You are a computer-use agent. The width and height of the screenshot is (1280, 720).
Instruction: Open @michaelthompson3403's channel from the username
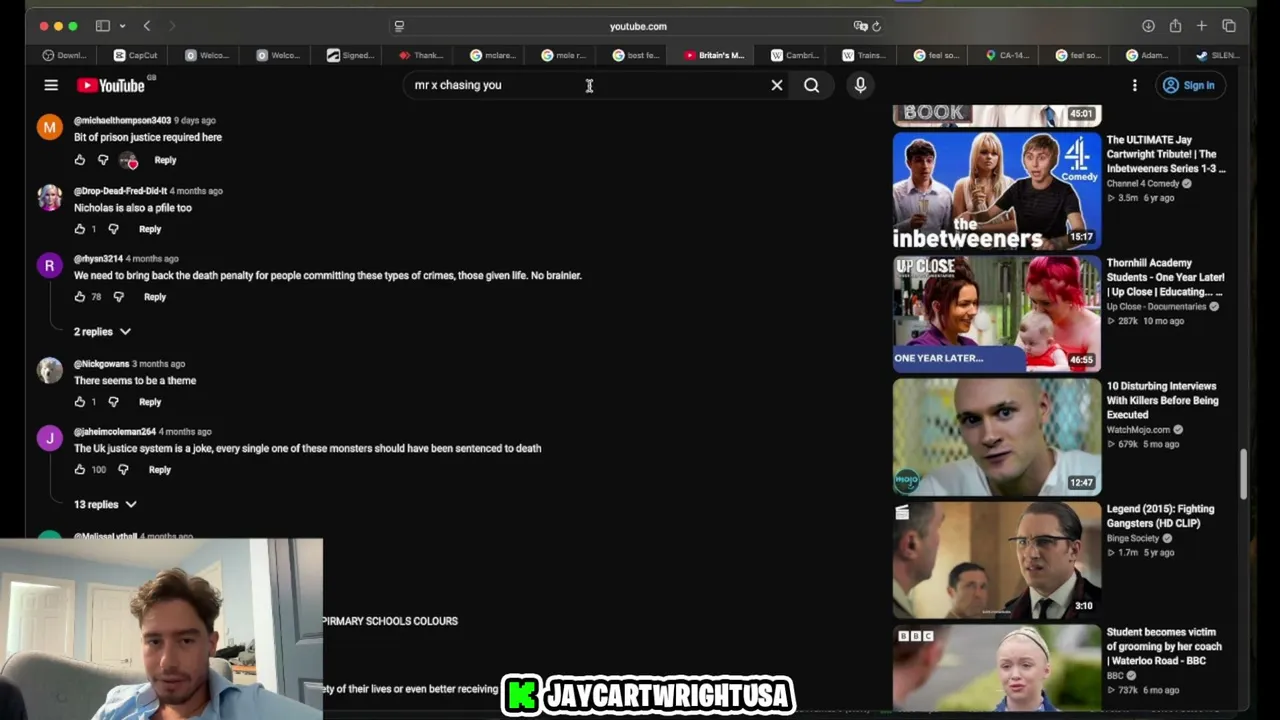[122, 121]
